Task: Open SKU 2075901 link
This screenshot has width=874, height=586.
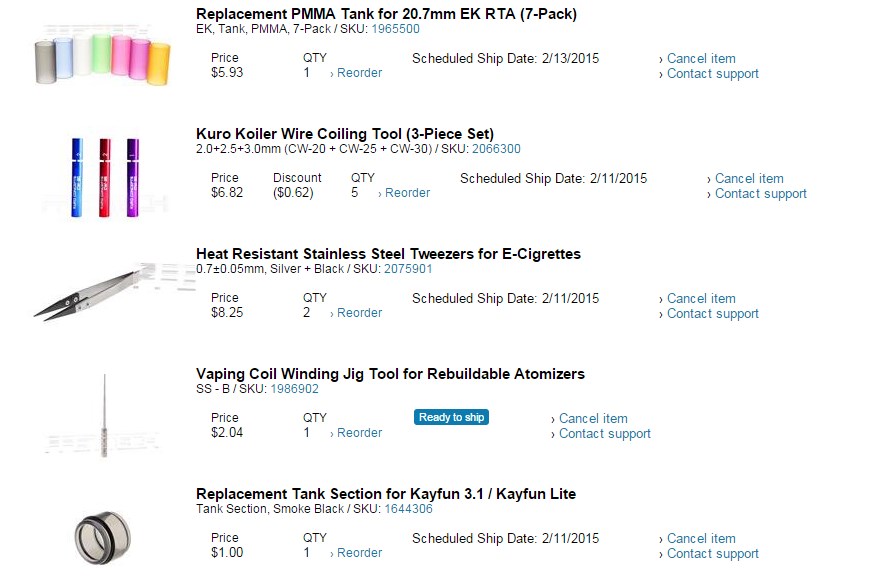Action: point(408,269)
